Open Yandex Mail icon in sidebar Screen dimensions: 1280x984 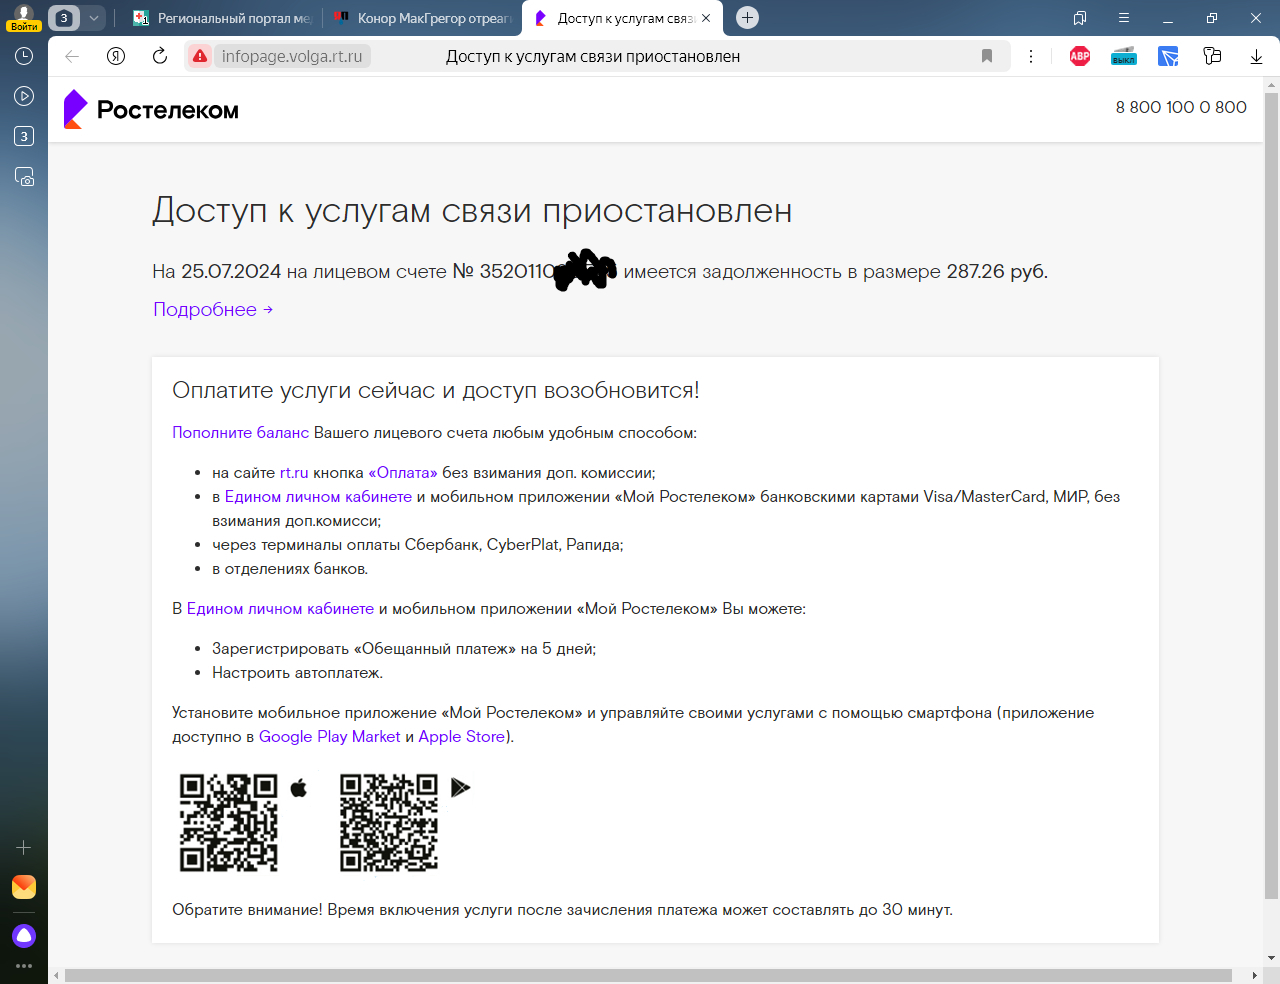[x=24, y=887]
